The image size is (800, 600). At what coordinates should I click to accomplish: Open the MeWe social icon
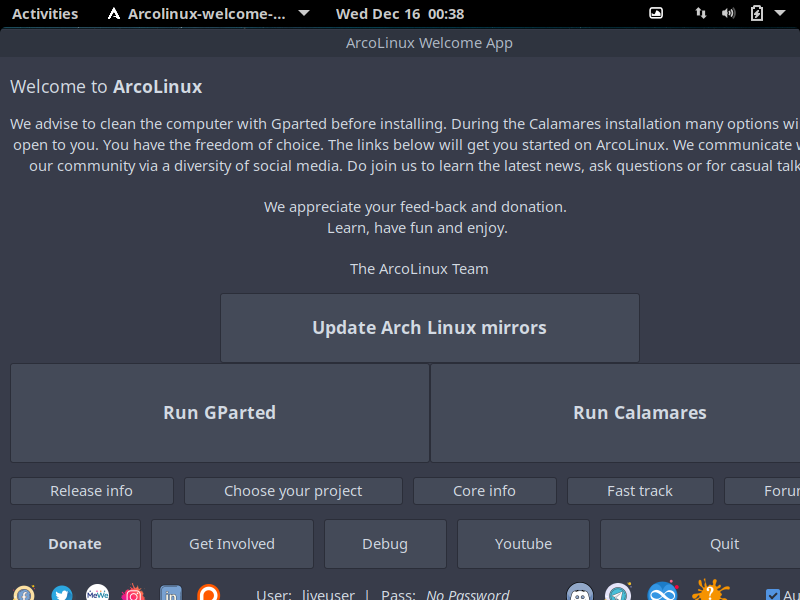(x=97, y=593)
